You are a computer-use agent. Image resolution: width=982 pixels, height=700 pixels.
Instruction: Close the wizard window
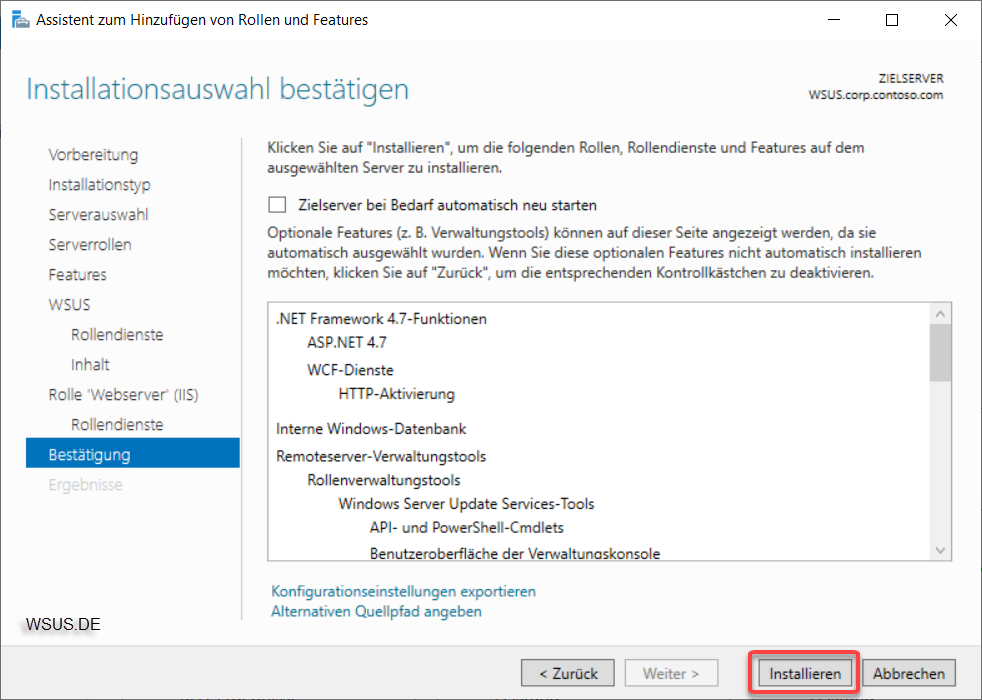(951, 20)
